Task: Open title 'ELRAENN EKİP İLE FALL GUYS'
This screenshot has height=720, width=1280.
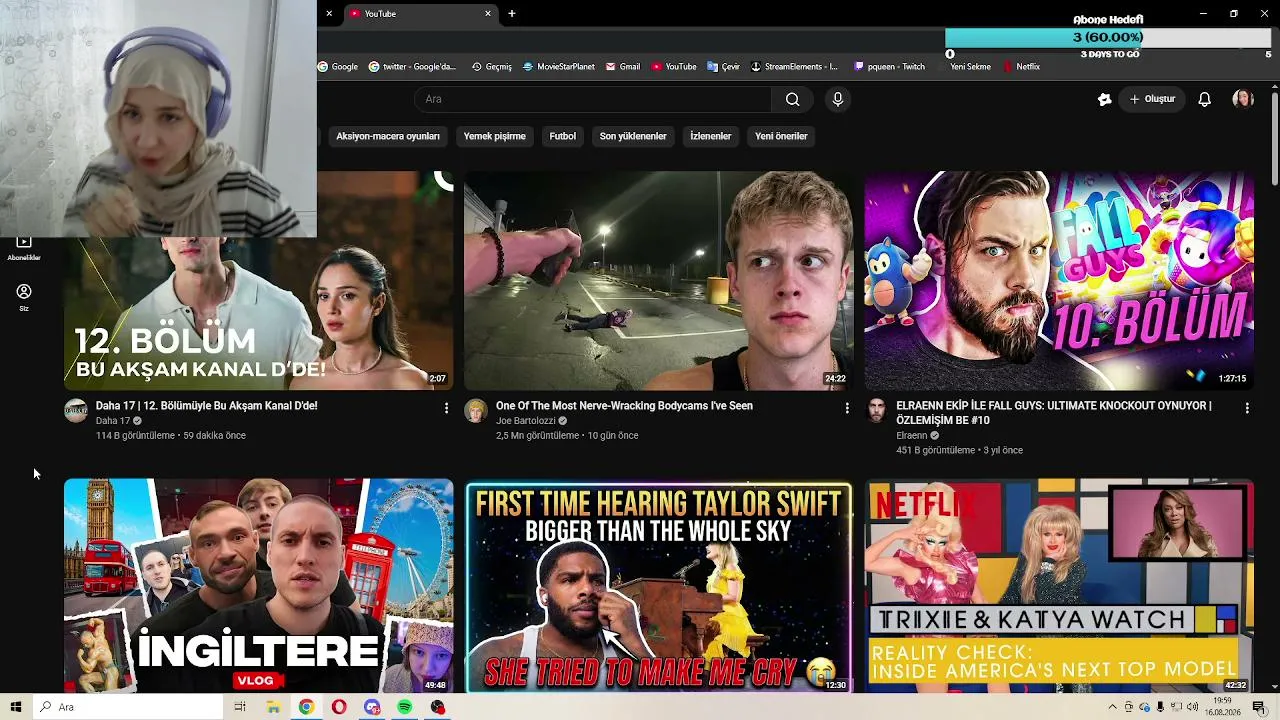Action: click(1054, 413)
